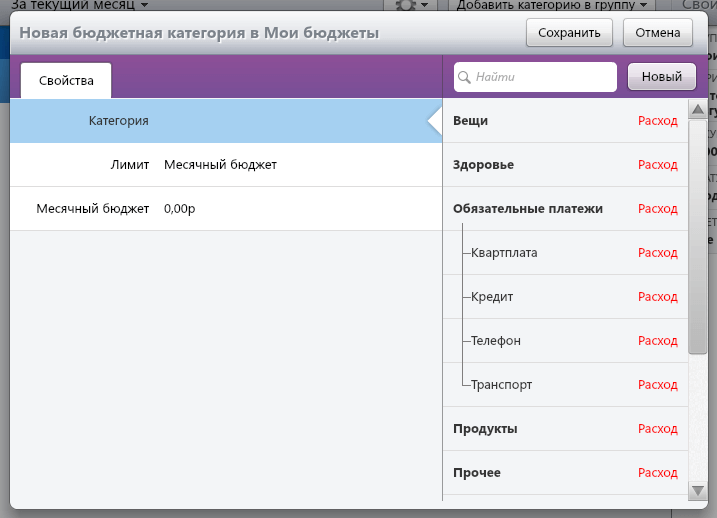This screenshot has width=717, height=518.
Task: Edit the Месячный бюджет amount 0,00р
Action: click(x=180, y=208)
